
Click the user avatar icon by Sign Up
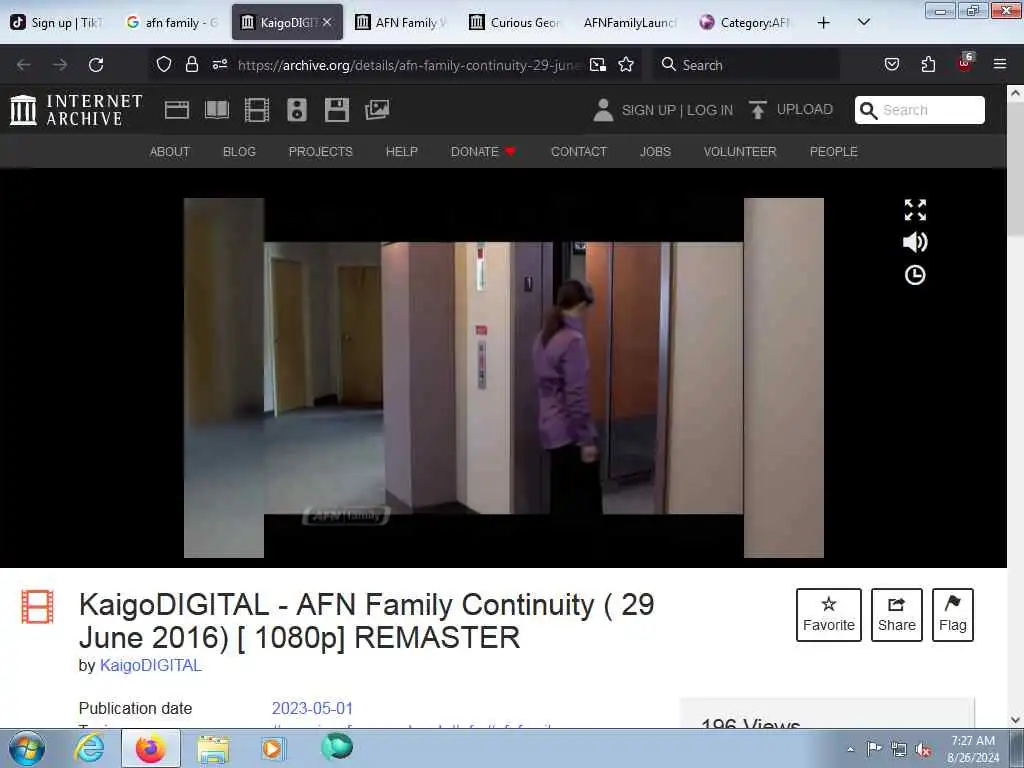(x=603, y=110)
